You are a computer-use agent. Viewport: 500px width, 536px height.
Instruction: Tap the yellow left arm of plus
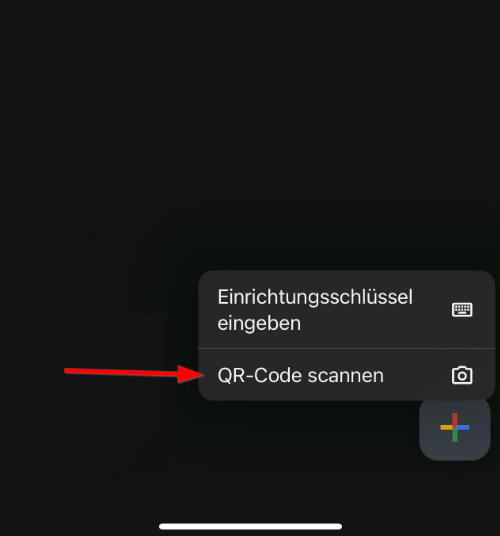coord(446,427)
